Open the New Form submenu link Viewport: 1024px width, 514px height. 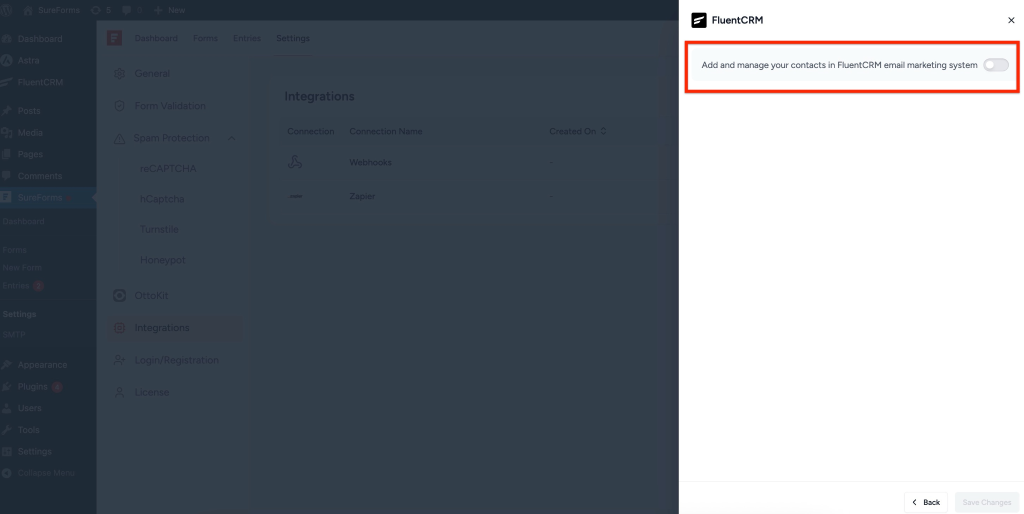(22, 268)
